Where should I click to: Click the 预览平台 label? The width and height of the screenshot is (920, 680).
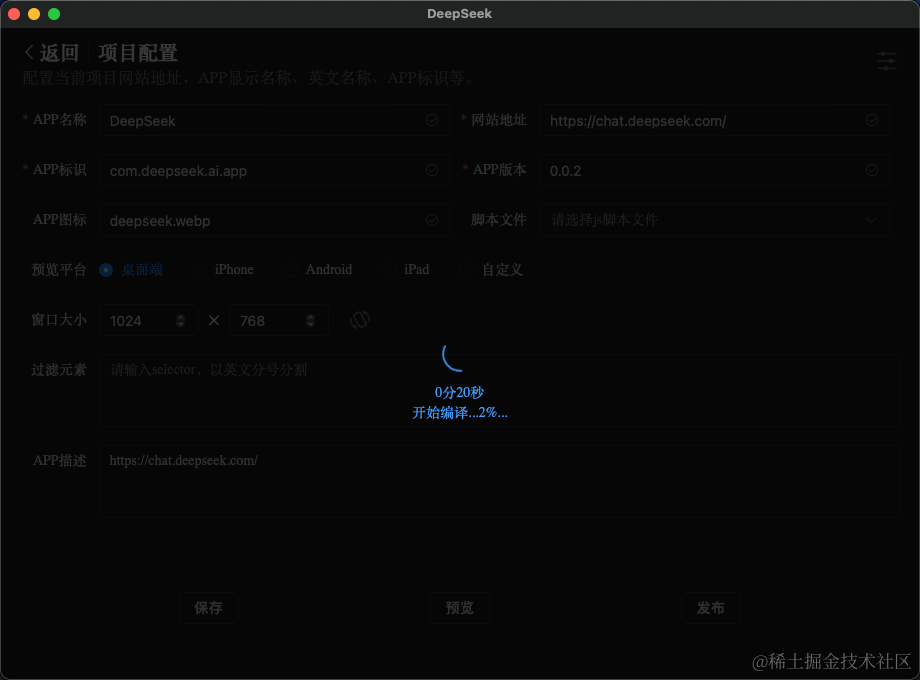pos(59,270)
